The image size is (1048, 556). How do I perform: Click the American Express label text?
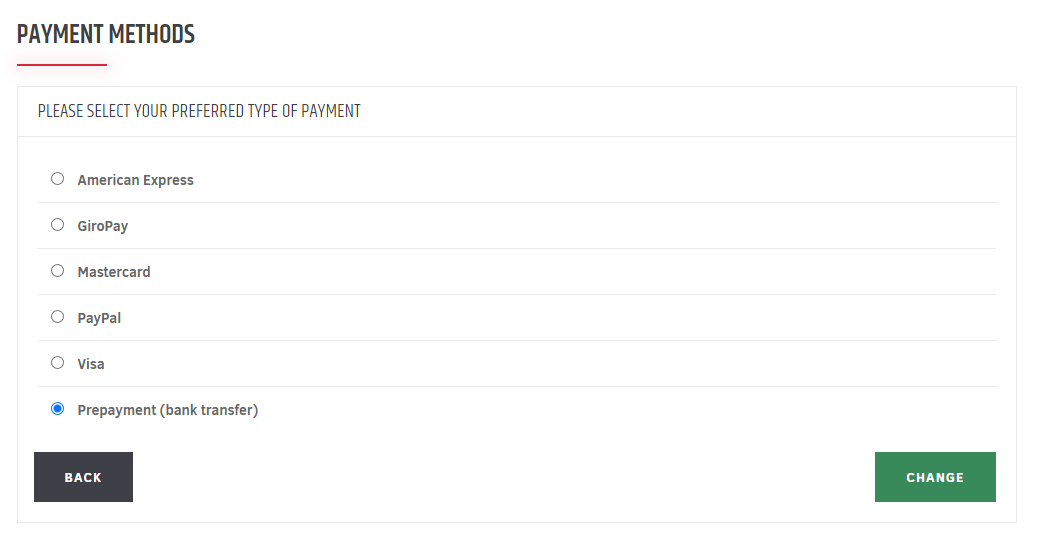(x=135, y=180)
